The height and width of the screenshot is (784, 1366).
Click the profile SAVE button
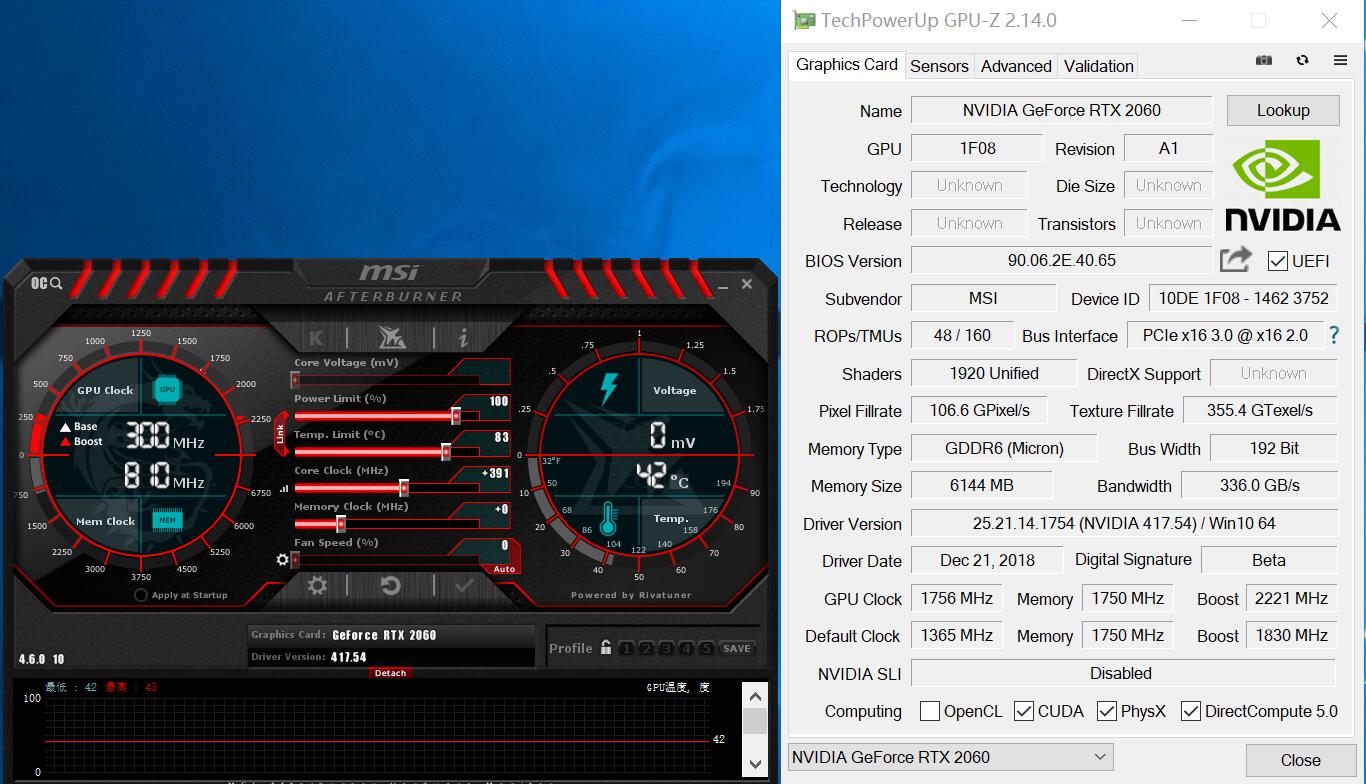(737, 648)
